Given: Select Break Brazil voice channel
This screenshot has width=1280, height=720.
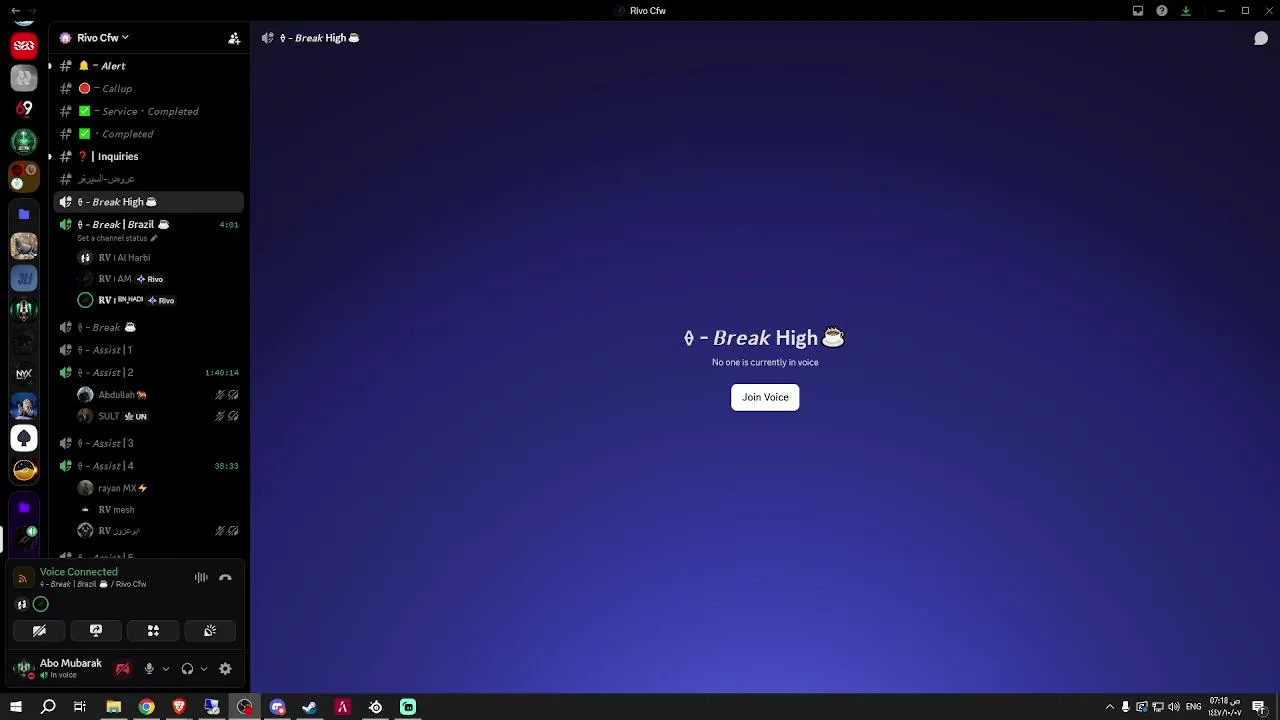Looking at the screenshot, I should click(x=148, y=225).
